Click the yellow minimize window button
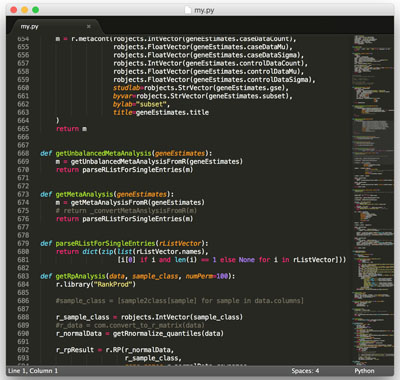The height and width of the screenshot is (380, 400). [x=25, y=10]
